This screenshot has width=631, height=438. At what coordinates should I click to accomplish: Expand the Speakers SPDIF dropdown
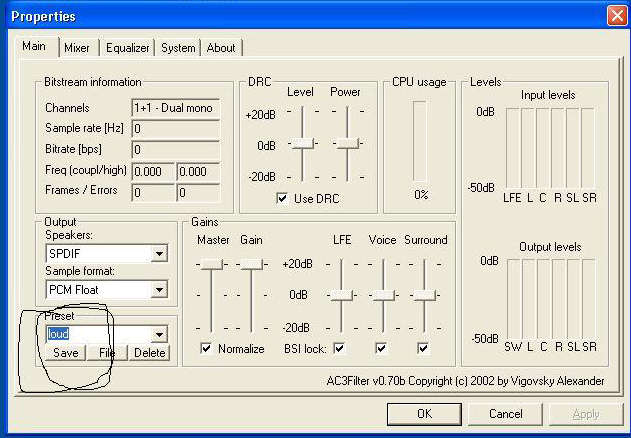pyautogui.click(x=158, y=254)
